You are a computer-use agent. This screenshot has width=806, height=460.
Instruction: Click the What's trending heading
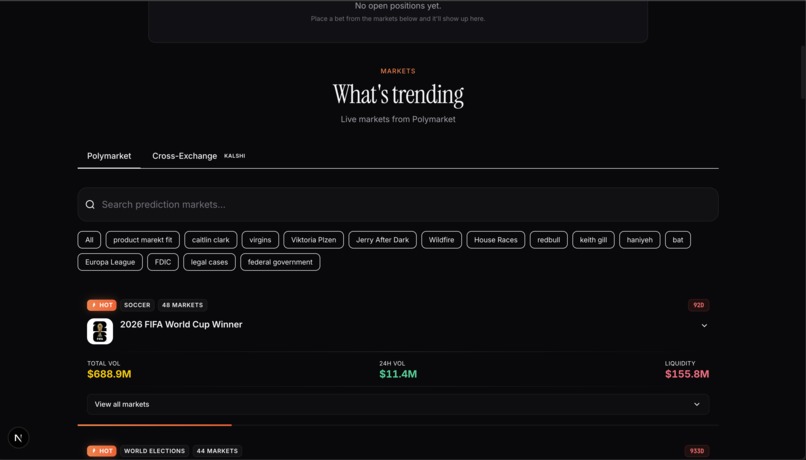pos(398,95)
